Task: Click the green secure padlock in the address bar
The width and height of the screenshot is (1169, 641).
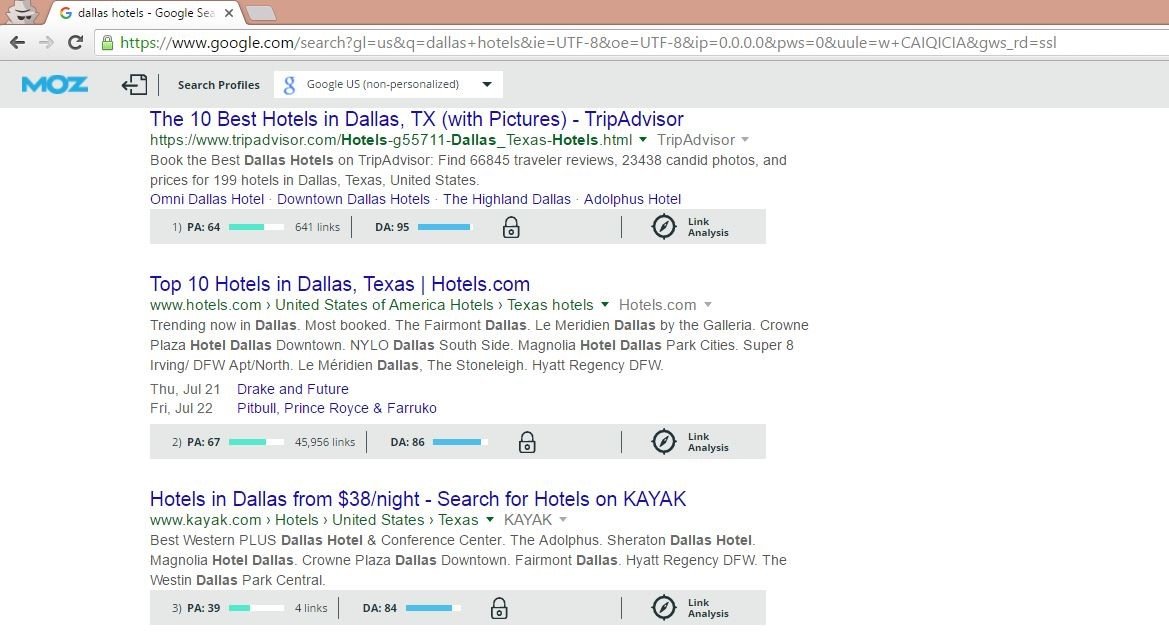Action: click(x=107, y=42)
